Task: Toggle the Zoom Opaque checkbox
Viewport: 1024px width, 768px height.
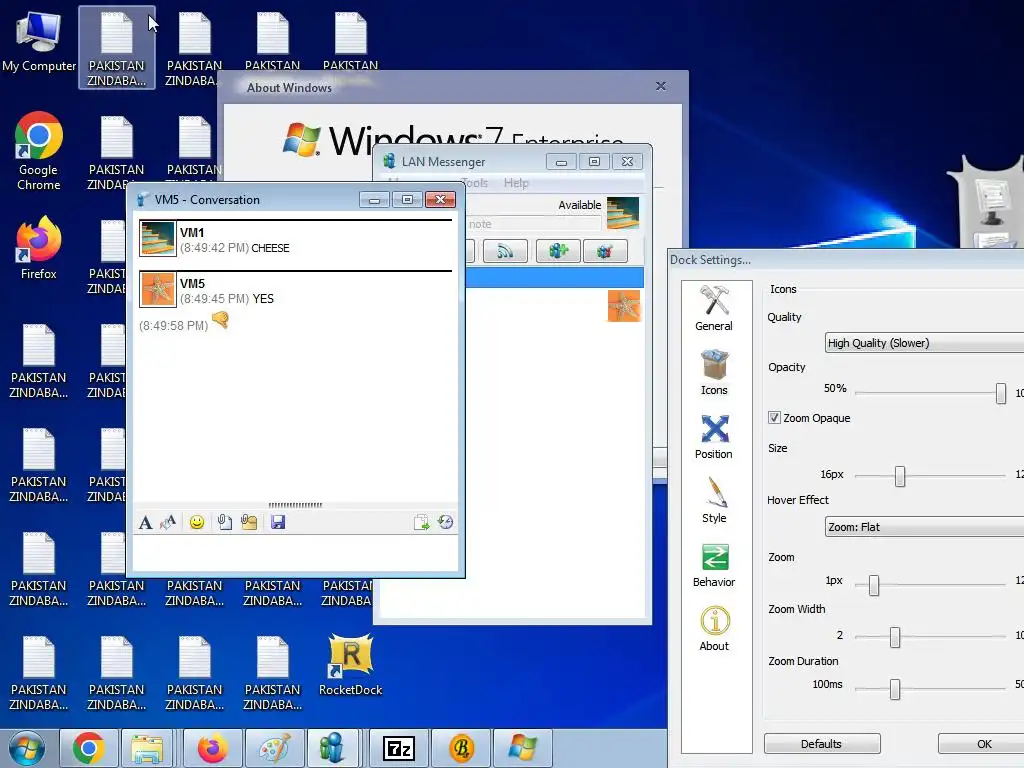Action: pos(775,418)
